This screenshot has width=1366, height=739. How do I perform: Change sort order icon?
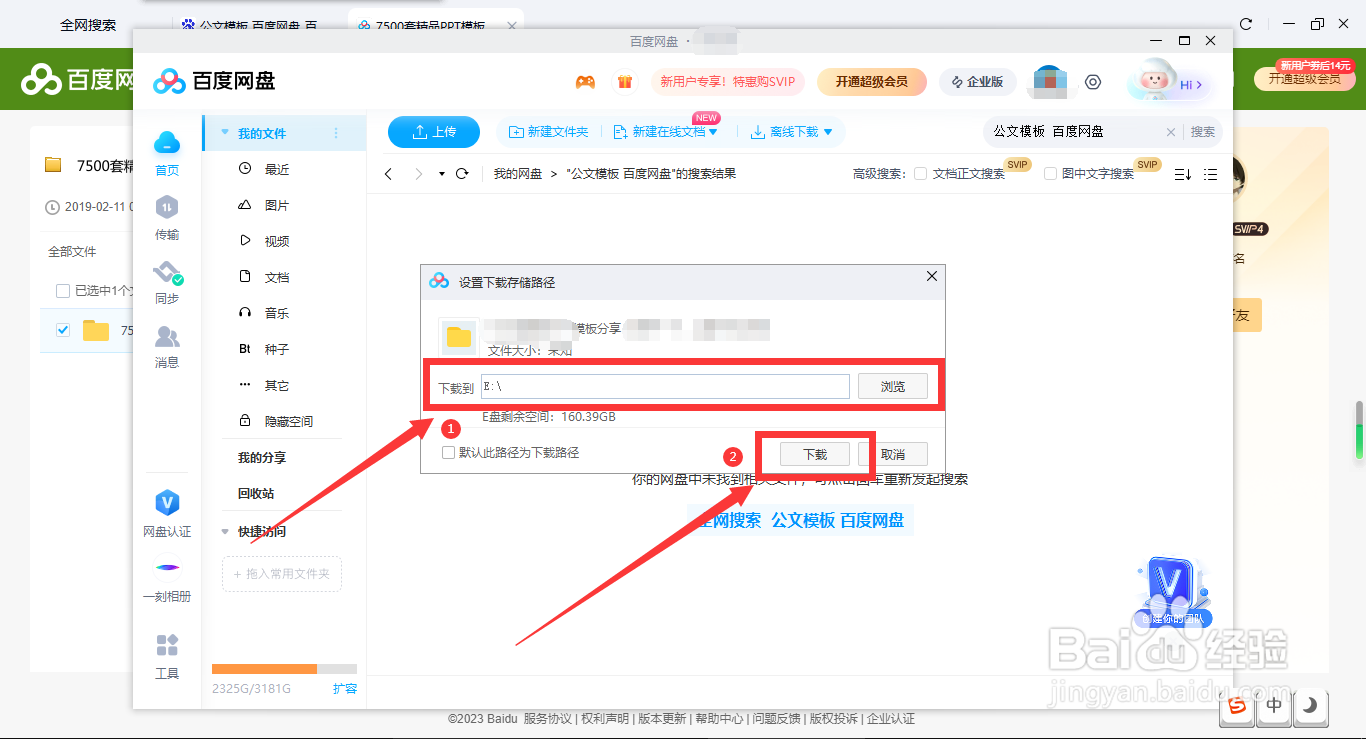[1182, 174]
